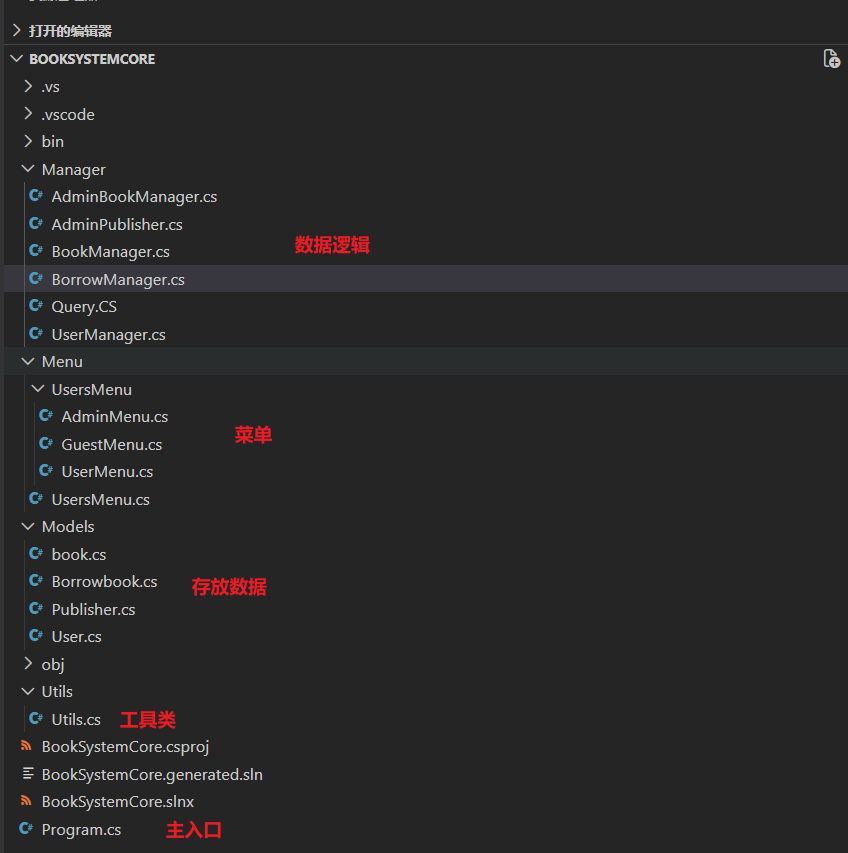848x853 pixels.
Task: Collapse the BOOKSYSTEMCORE root section
Action: point(16,59)
